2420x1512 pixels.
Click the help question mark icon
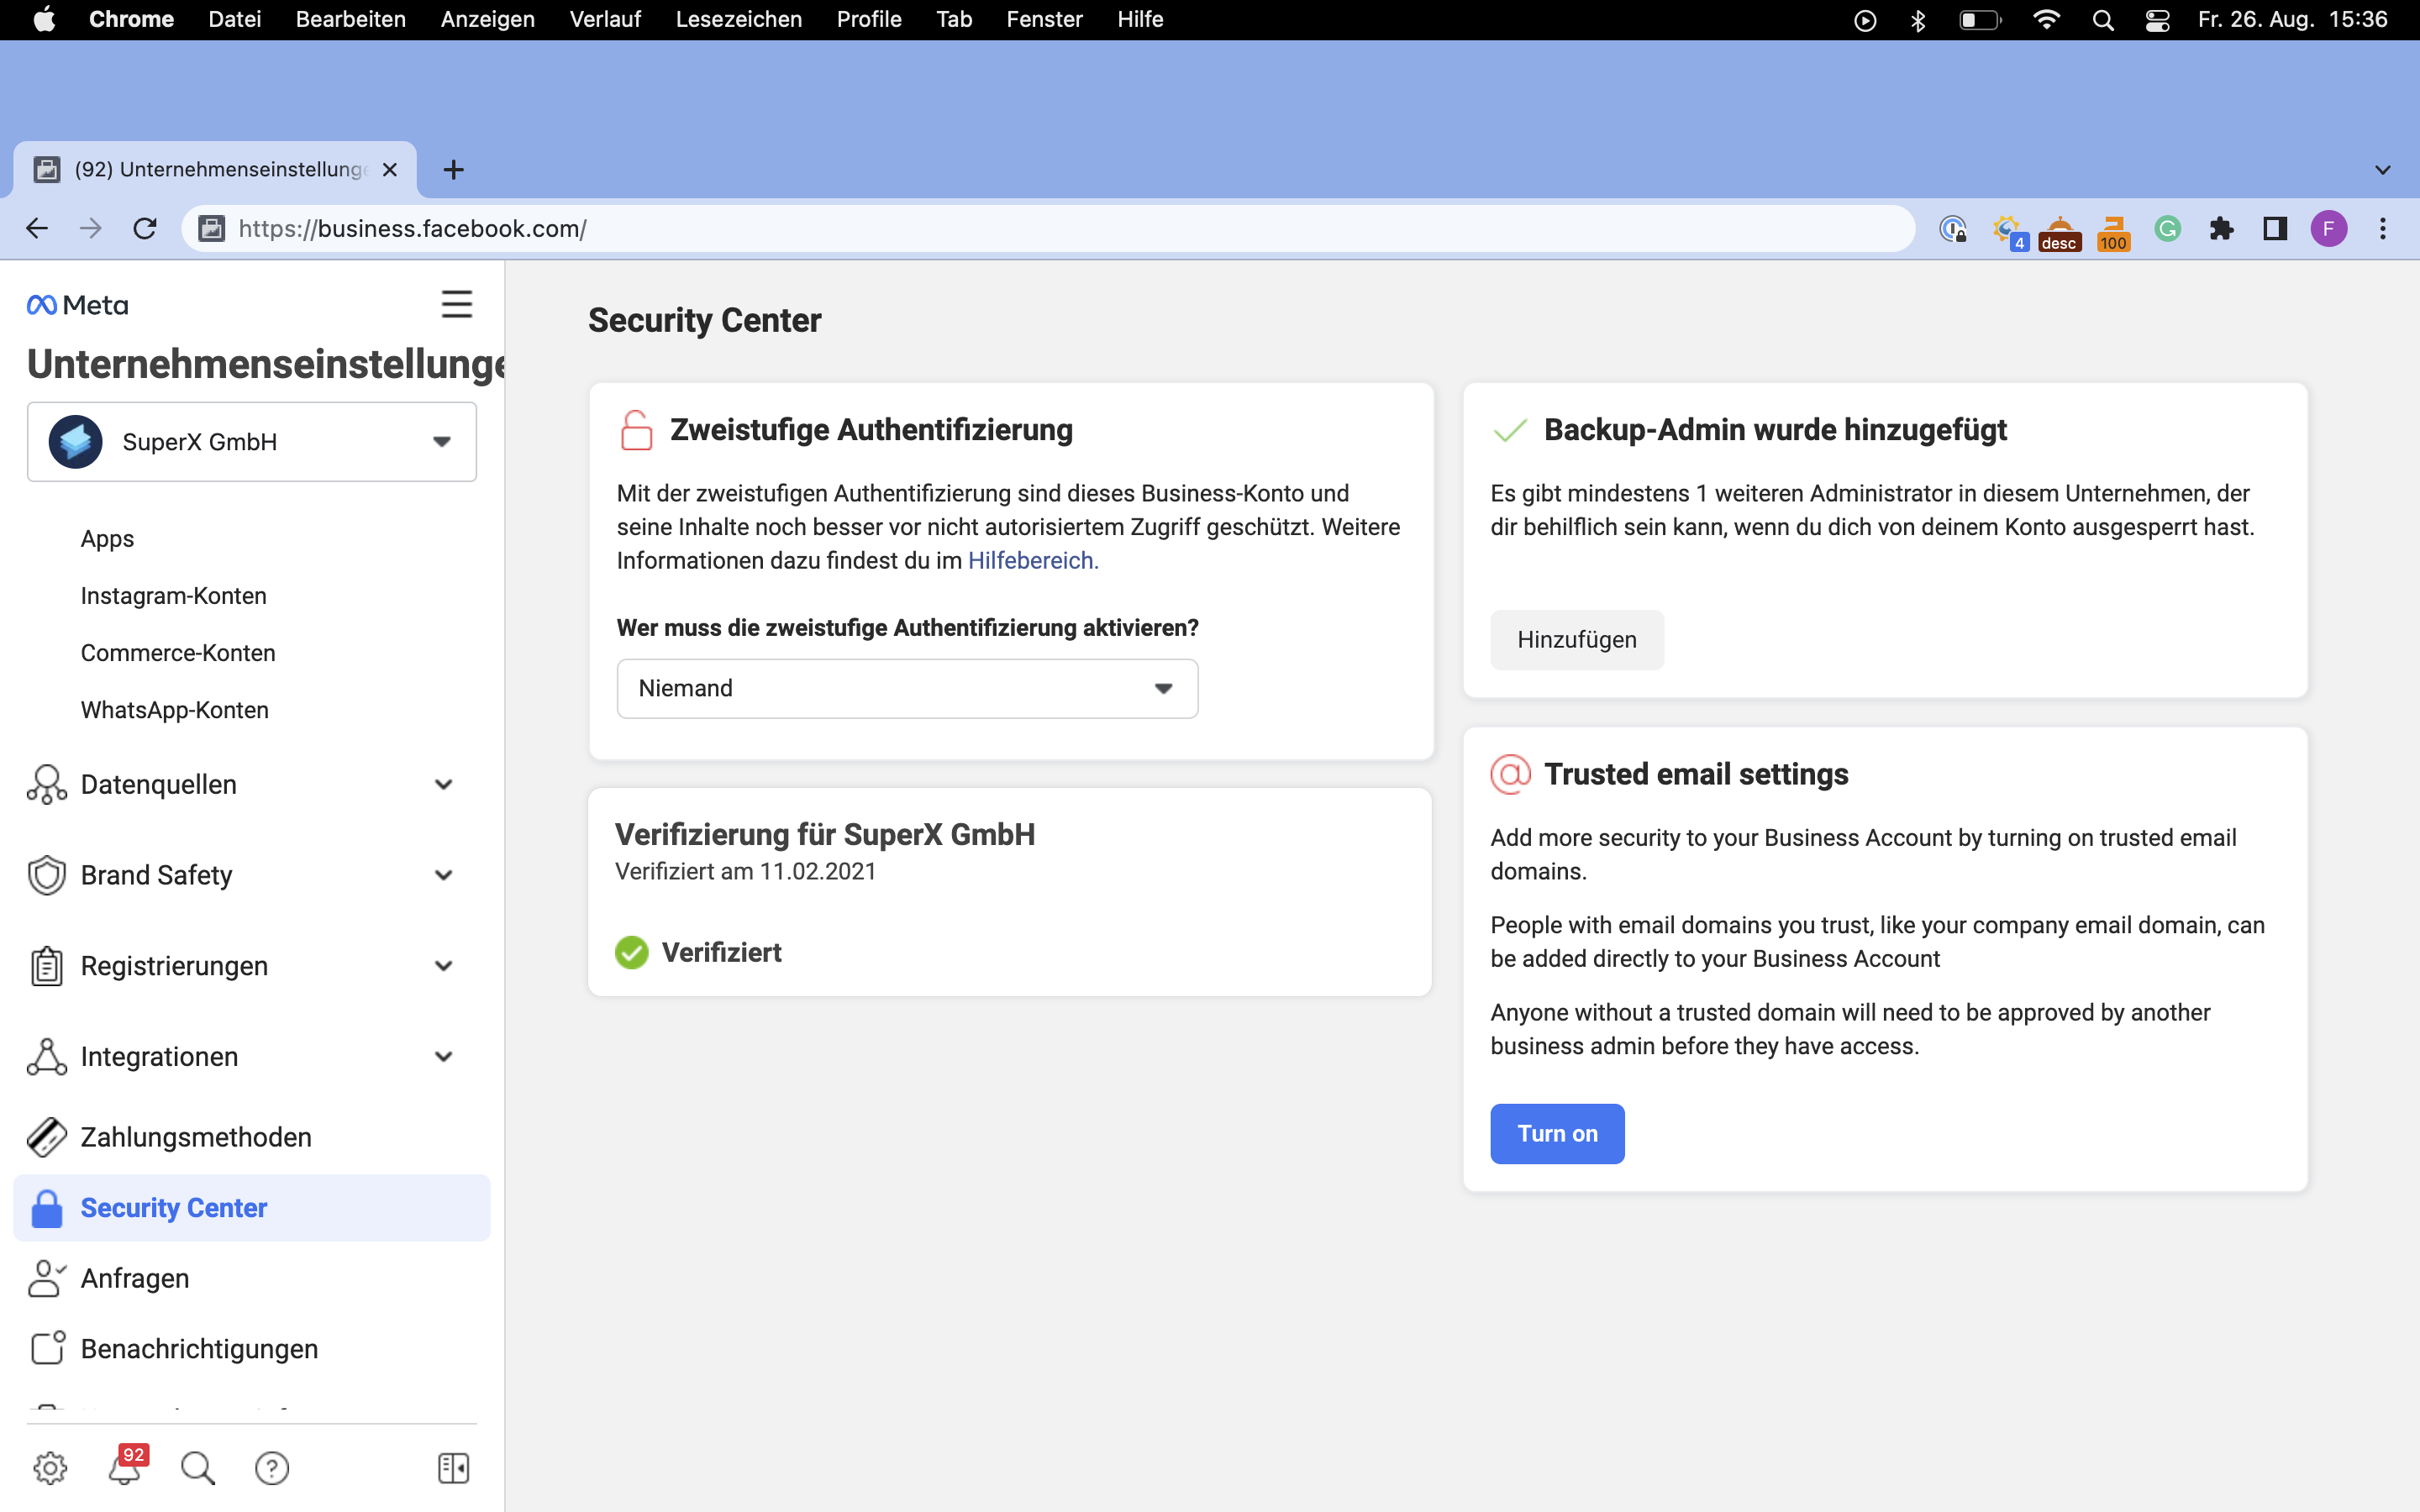(272, 1467)
